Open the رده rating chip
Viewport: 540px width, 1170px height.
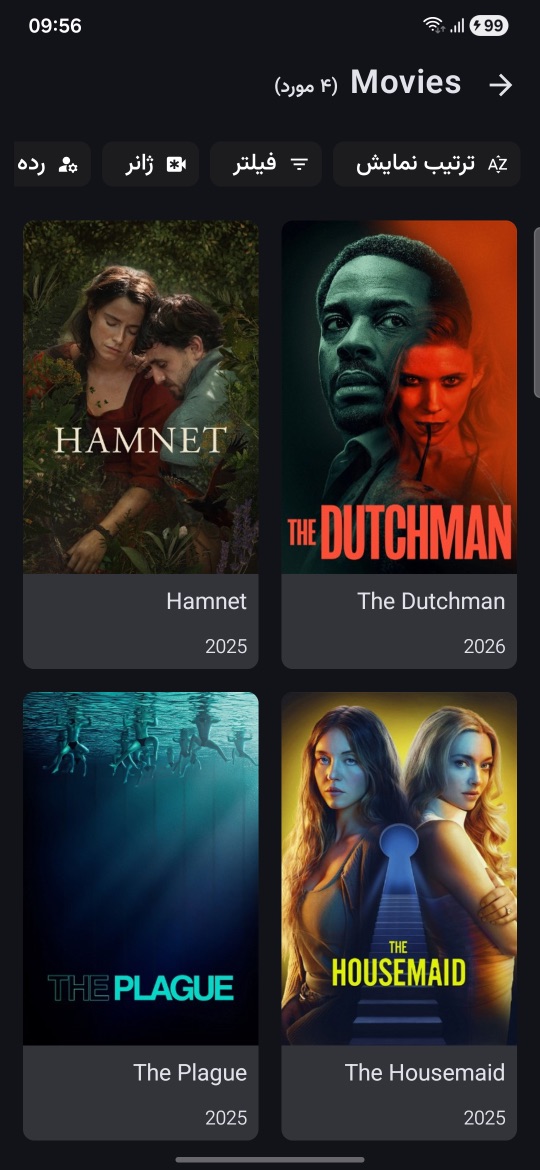(x=52, y=163)
